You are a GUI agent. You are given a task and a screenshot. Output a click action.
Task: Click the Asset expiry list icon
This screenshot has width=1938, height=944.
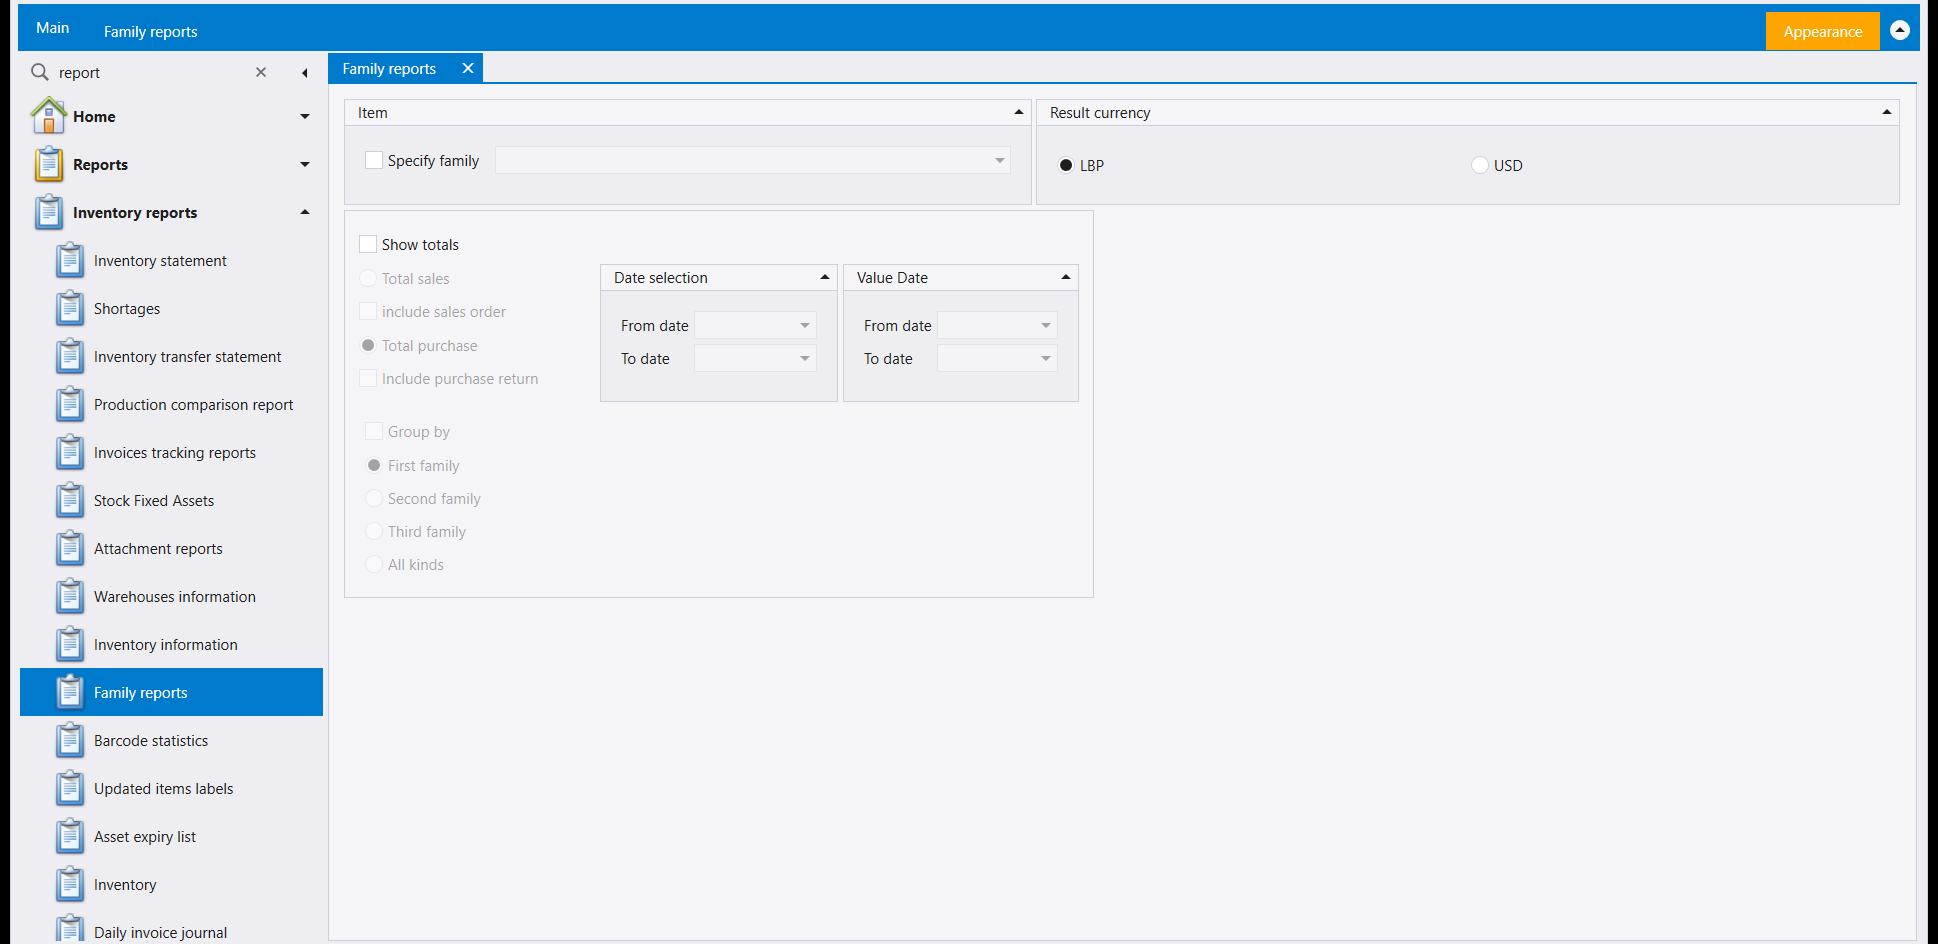(x=69, y=836)
